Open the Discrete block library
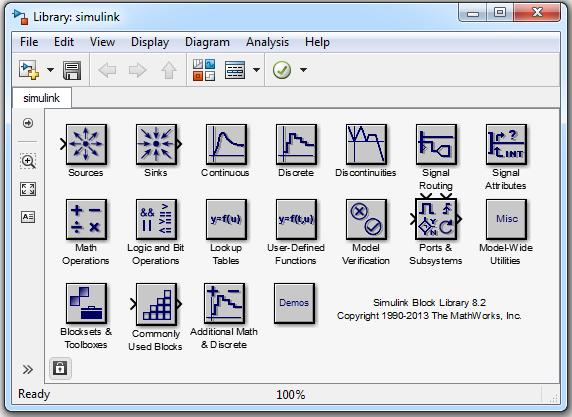Screen dimensions: 572x417 tap(296, 144)
